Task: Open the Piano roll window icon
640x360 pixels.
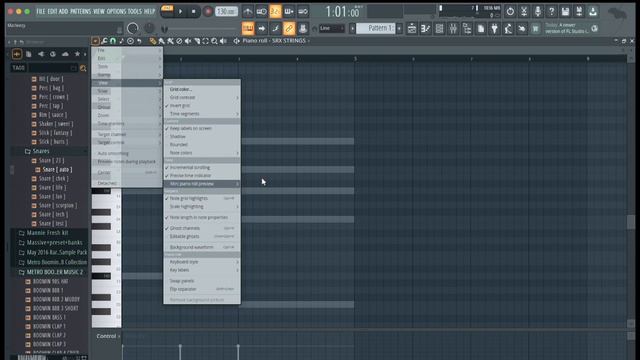Action: 425,28
